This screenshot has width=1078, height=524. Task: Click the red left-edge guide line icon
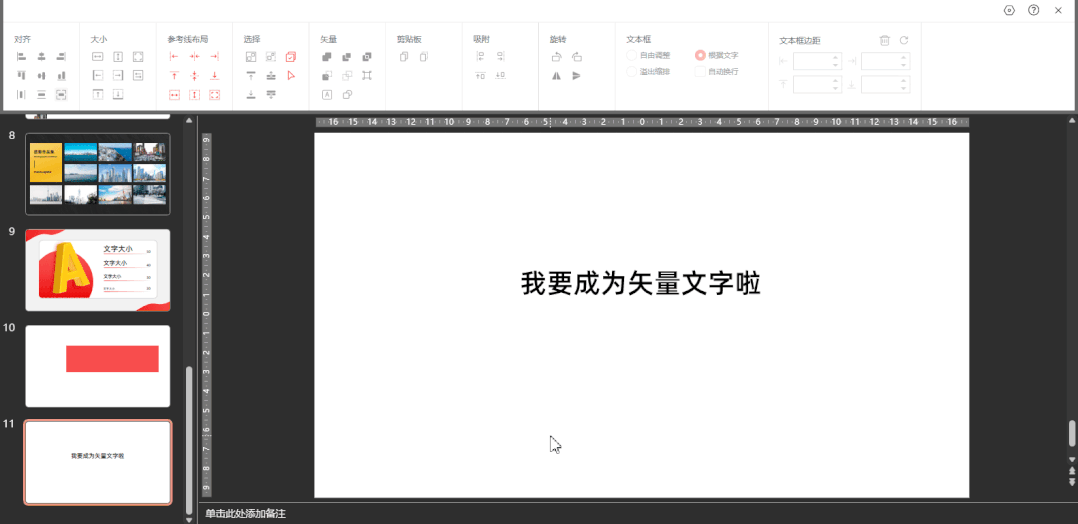pyautogui.click(x=174, y=56)
